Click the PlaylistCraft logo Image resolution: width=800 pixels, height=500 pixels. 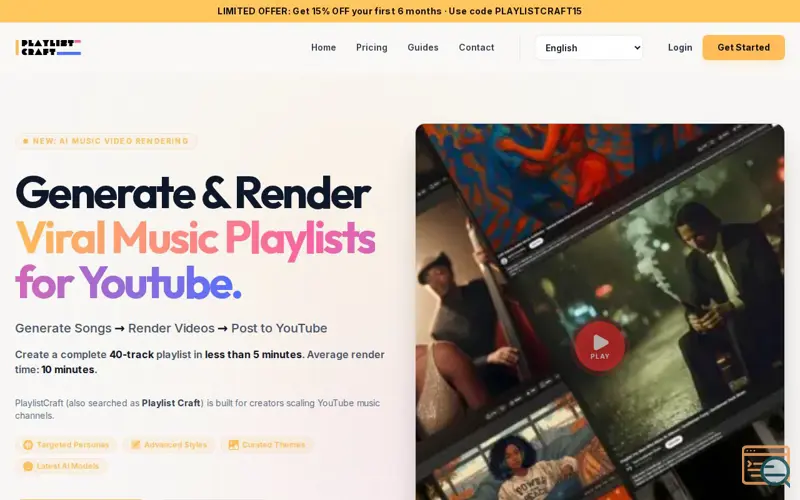(x=48, y=47)
